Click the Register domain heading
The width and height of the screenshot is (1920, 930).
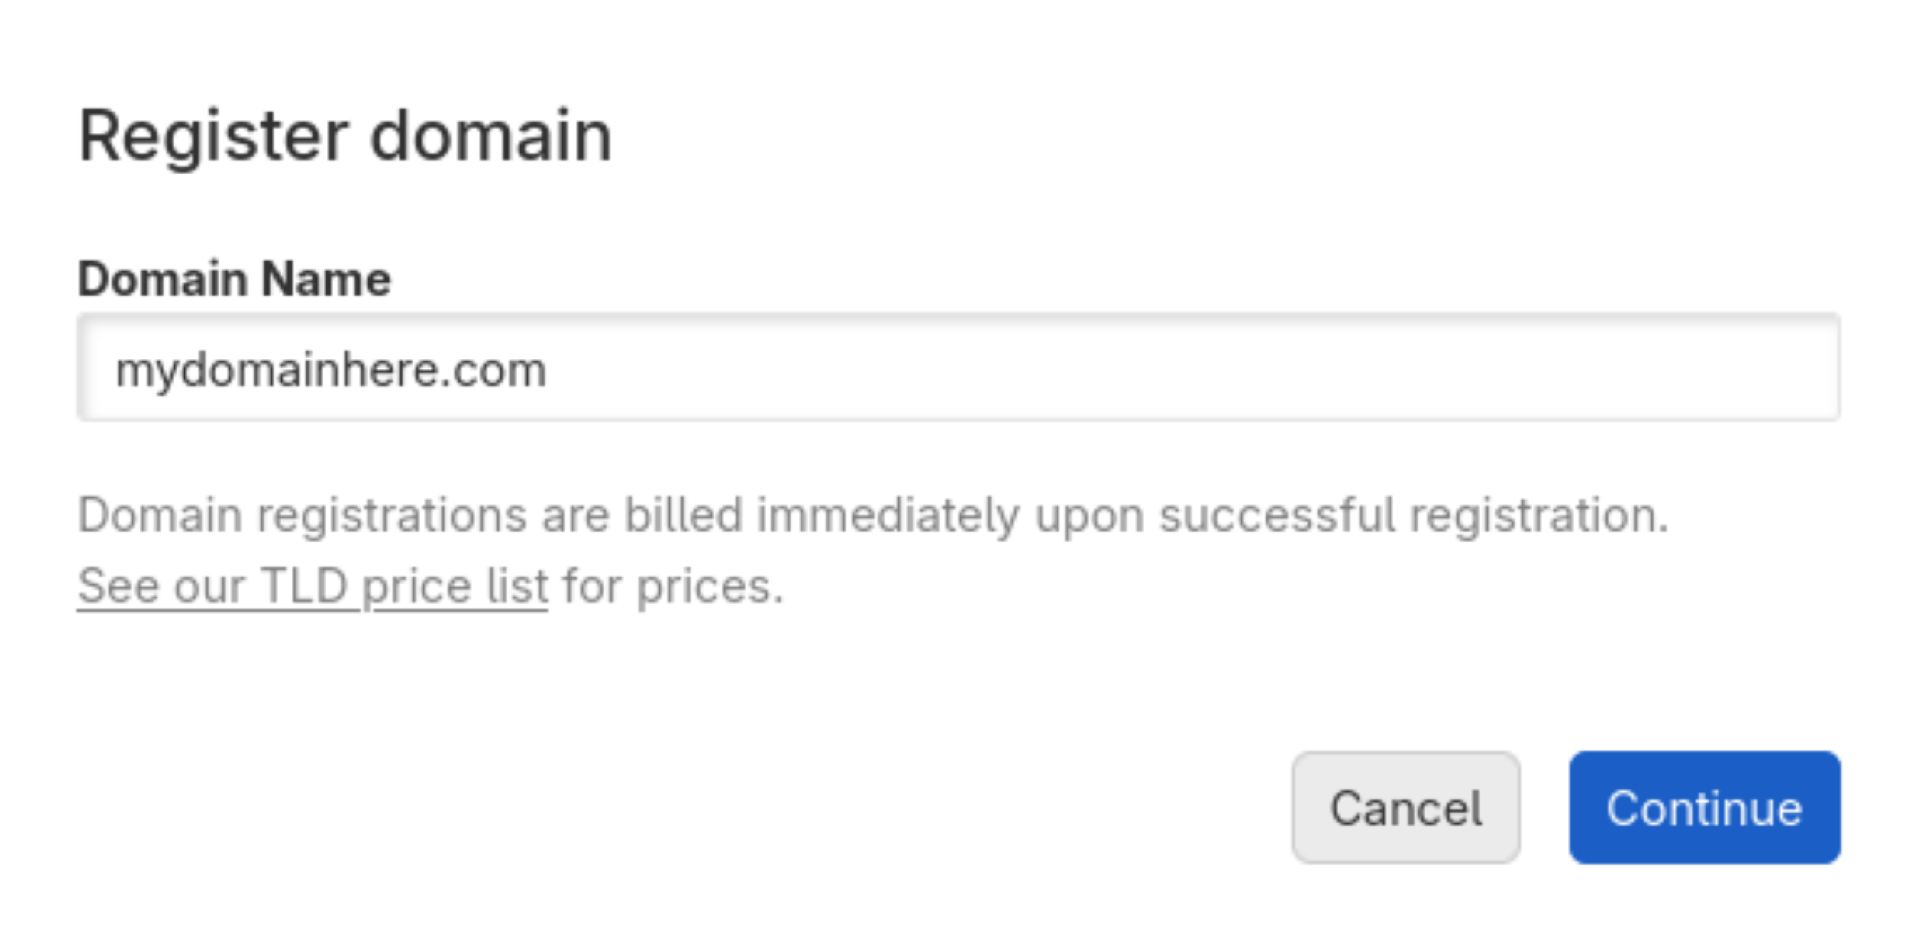pos(345,135)
